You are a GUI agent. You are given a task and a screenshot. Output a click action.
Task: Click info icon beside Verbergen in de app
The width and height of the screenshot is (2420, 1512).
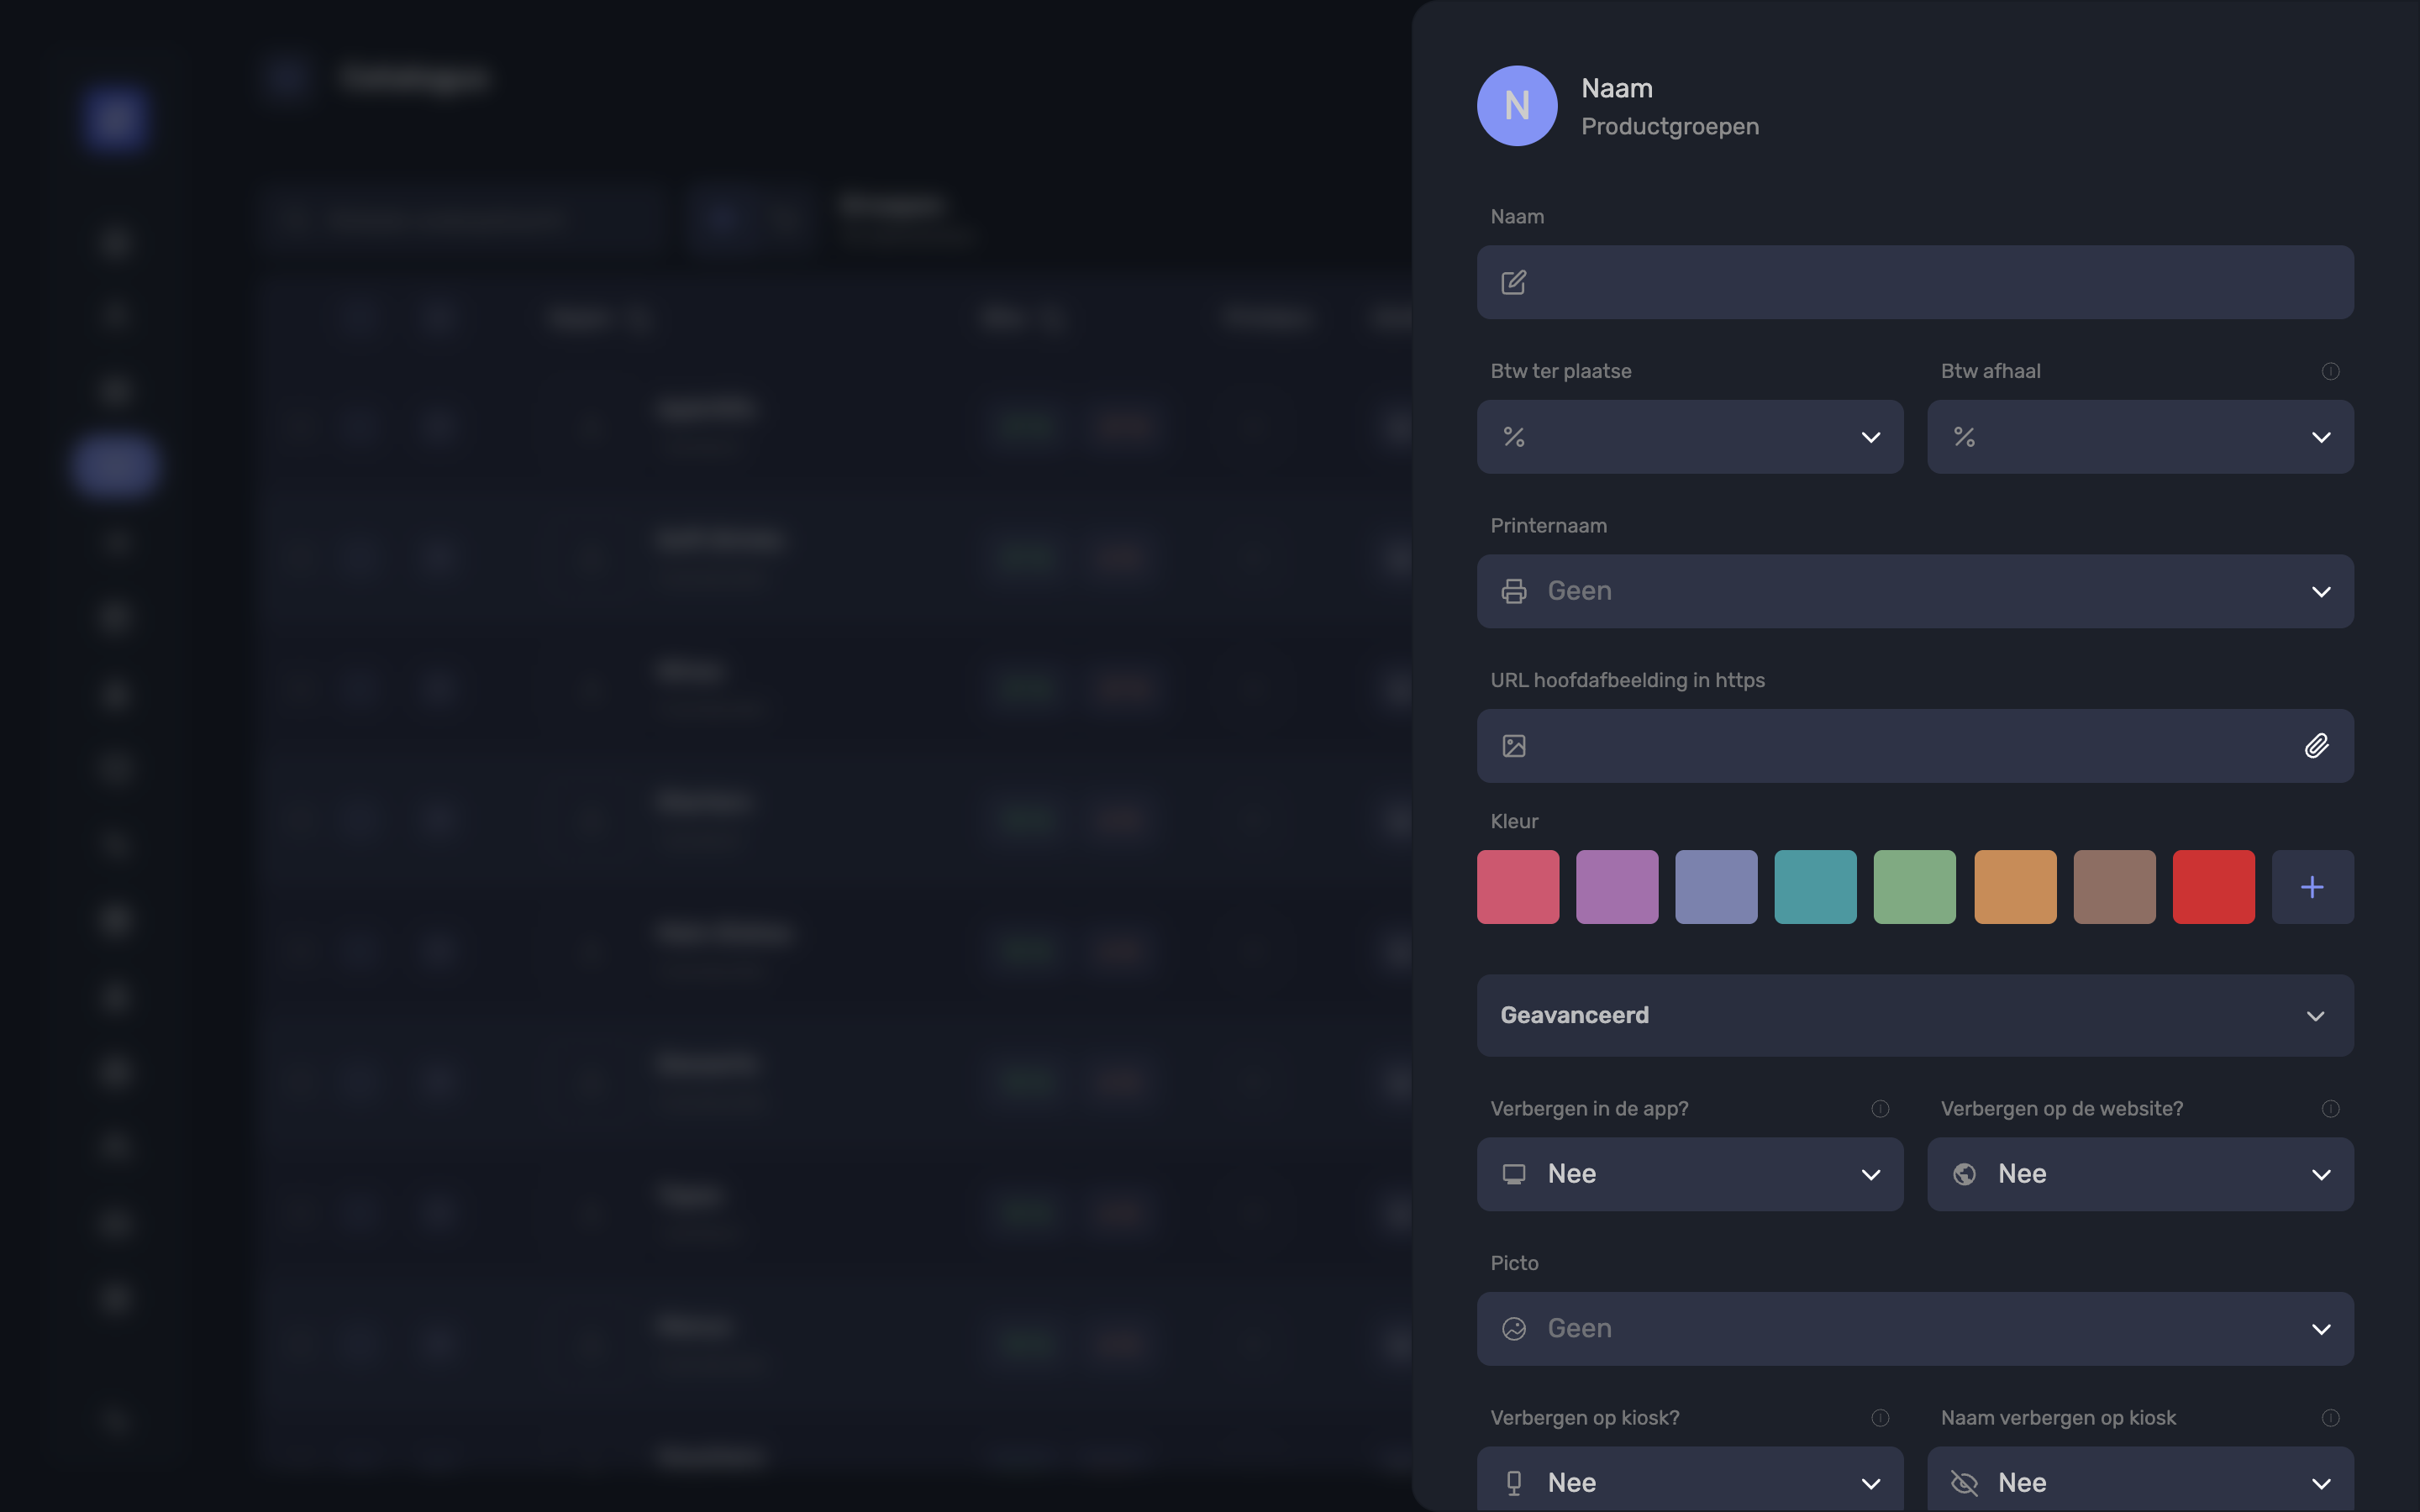click(1880, 1109)
